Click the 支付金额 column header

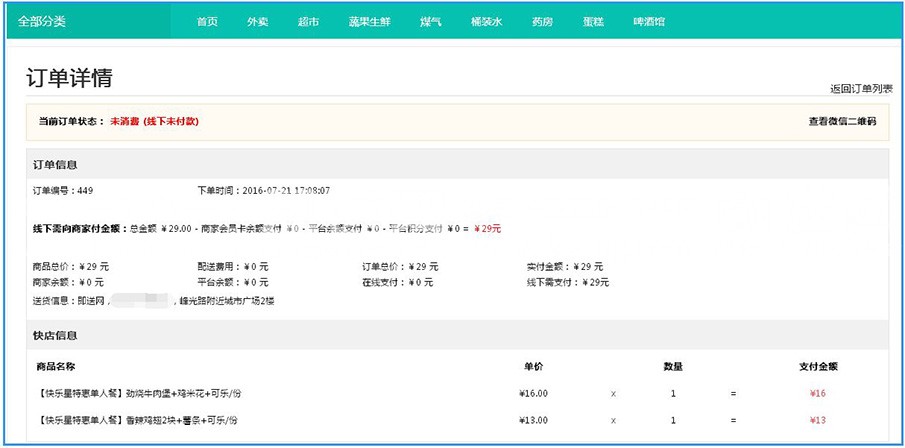(818, 366)
